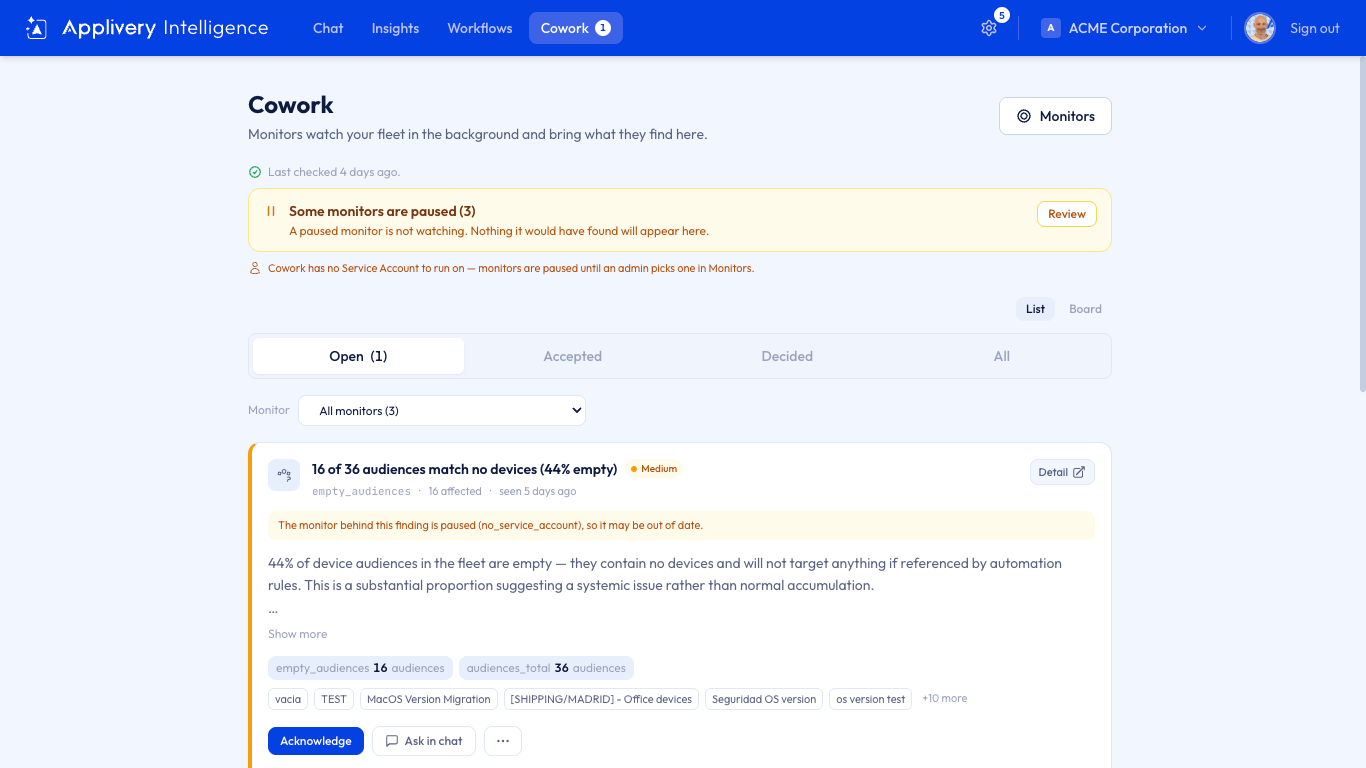The width and height of the screenshot is (1366, 768).
Task: Click the green last-checked check icon
Action: coord(255,172)
